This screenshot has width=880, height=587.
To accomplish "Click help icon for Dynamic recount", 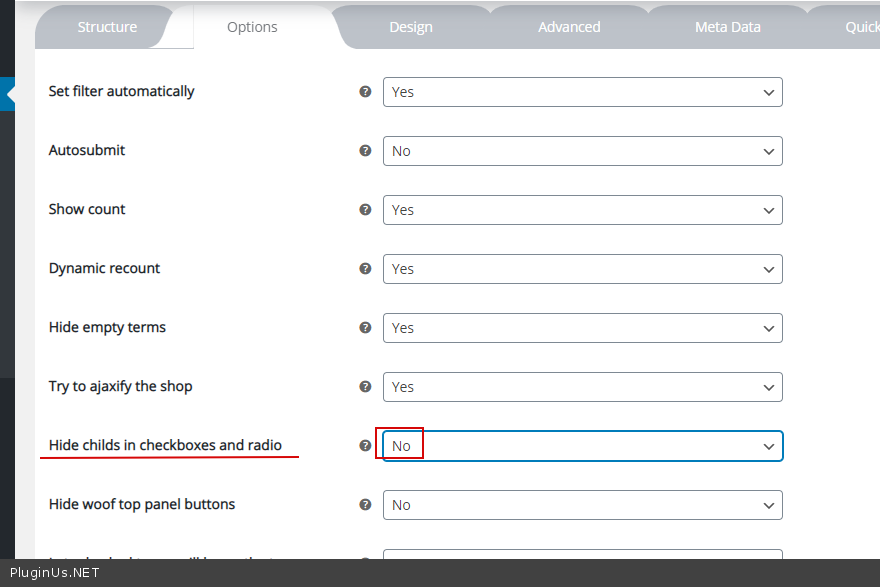I will coord(365,268).
